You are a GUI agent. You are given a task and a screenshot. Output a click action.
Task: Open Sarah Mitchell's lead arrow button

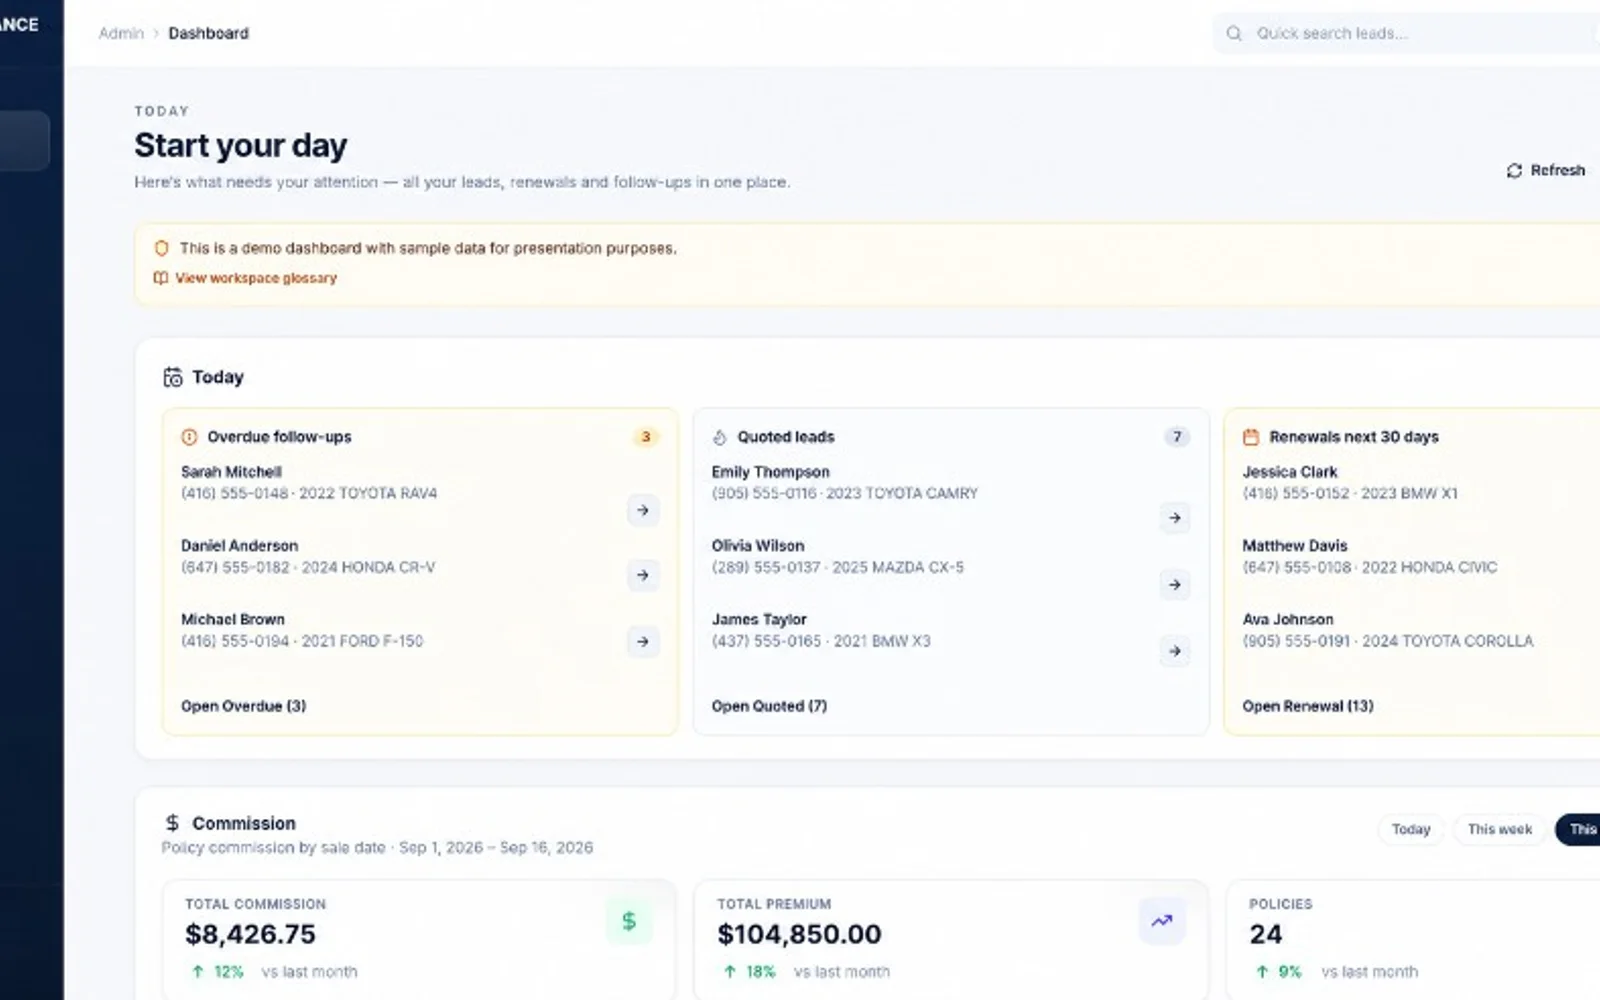[x=643, y=510]
